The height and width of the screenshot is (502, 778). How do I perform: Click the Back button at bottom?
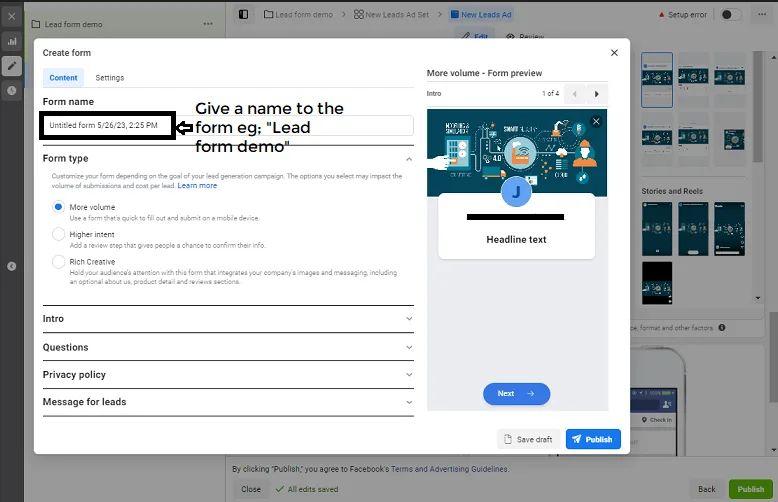[707, 489]
